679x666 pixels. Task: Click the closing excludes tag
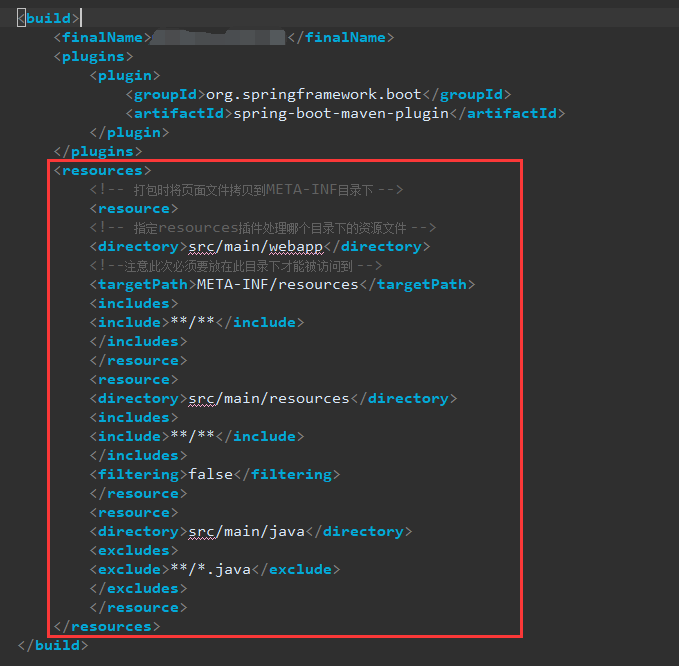[x=139, y=588]
